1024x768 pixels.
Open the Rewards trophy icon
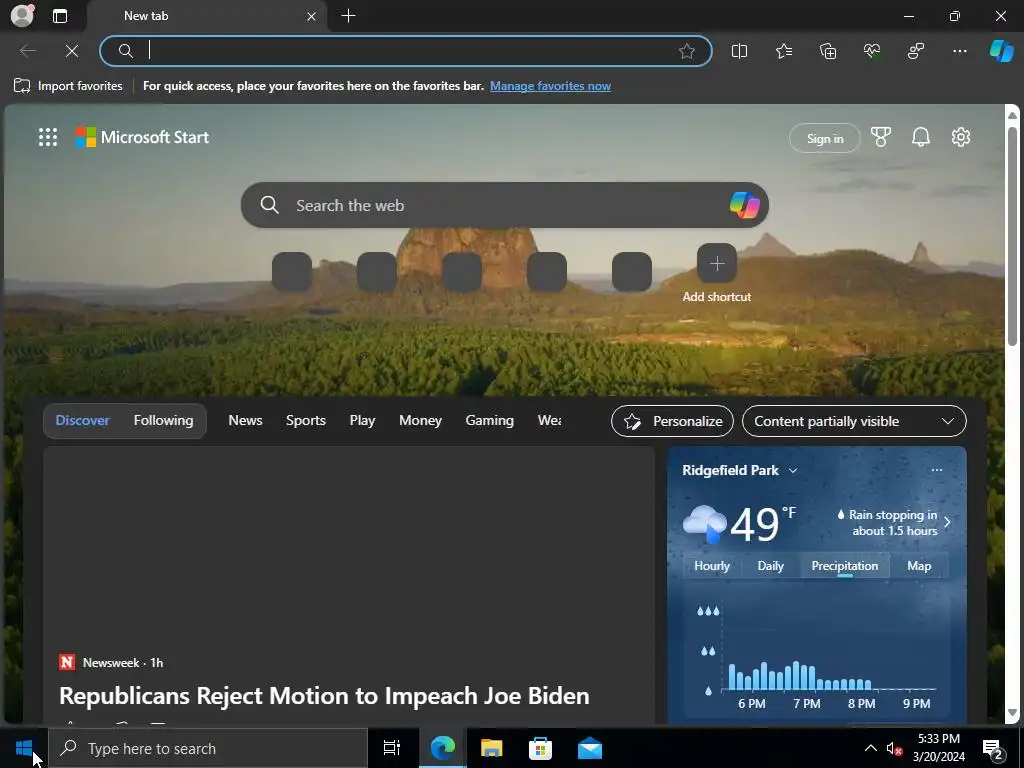[880, 137]
